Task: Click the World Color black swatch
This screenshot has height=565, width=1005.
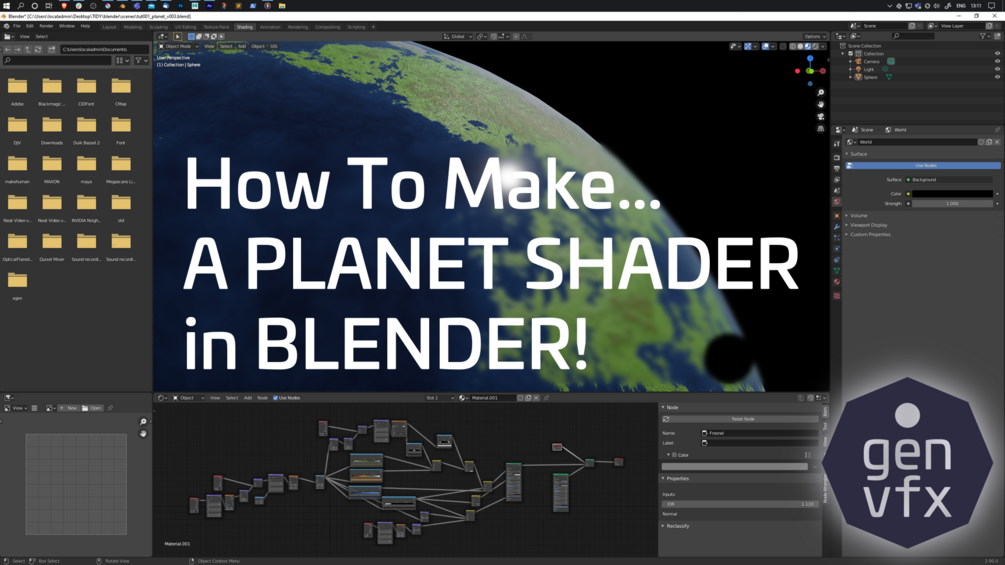Action: 952,193
